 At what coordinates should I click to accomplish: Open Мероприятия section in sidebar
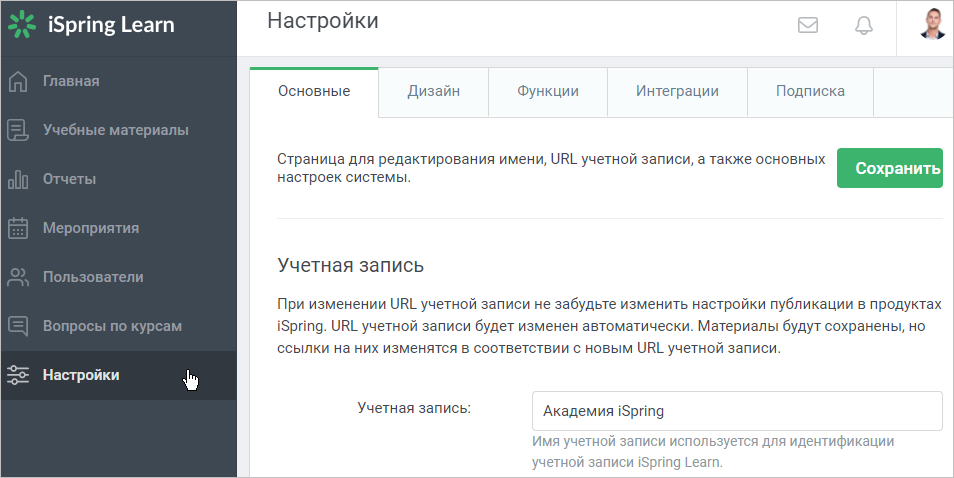point(119,228)
